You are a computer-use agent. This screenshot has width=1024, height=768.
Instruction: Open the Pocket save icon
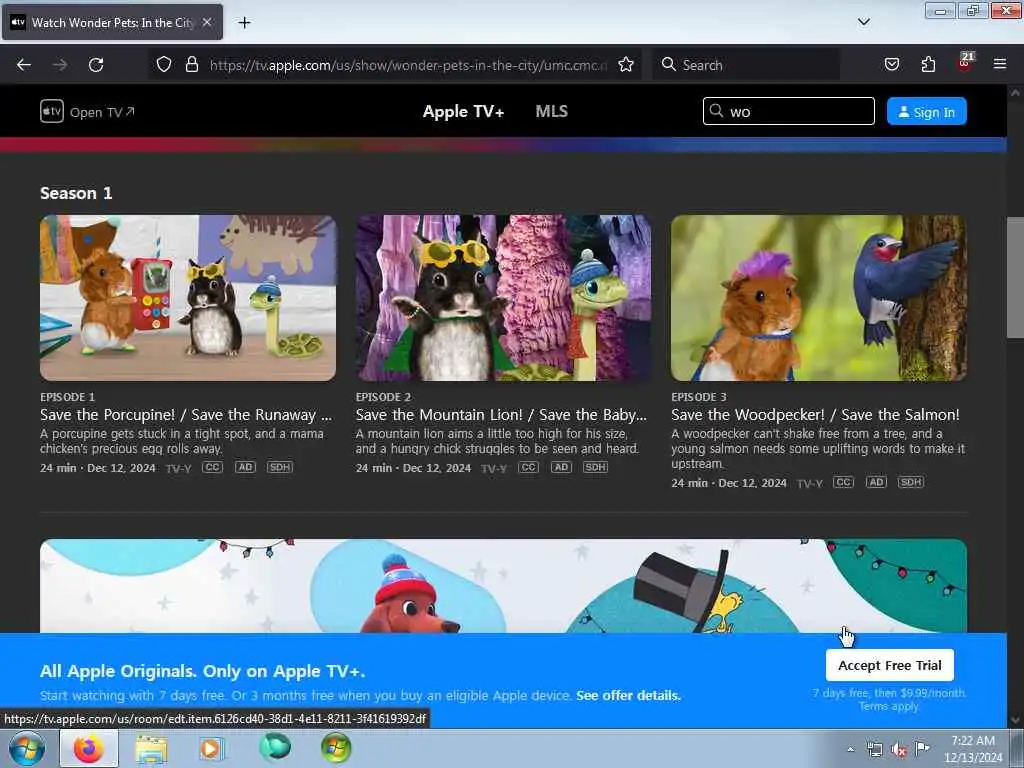(891, 64)
